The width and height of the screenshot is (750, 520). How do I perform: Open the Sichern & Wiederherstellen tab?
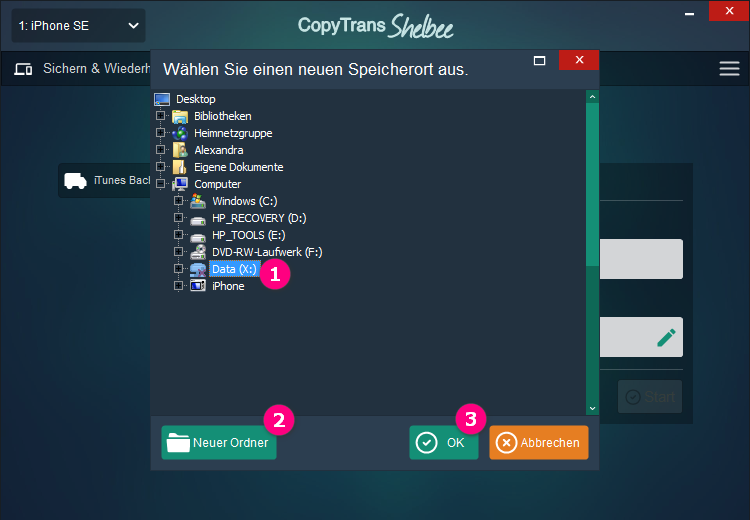(x=82, y=69)
